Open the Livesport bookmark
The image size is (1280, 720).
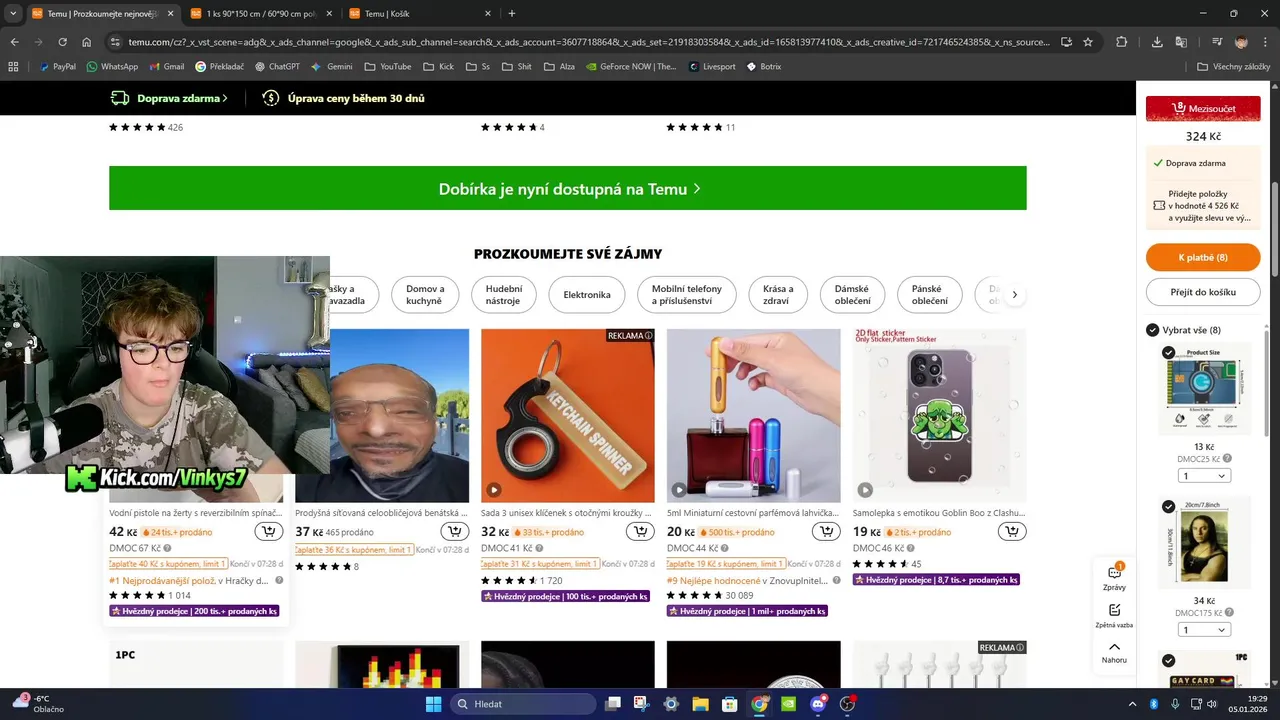712,66
